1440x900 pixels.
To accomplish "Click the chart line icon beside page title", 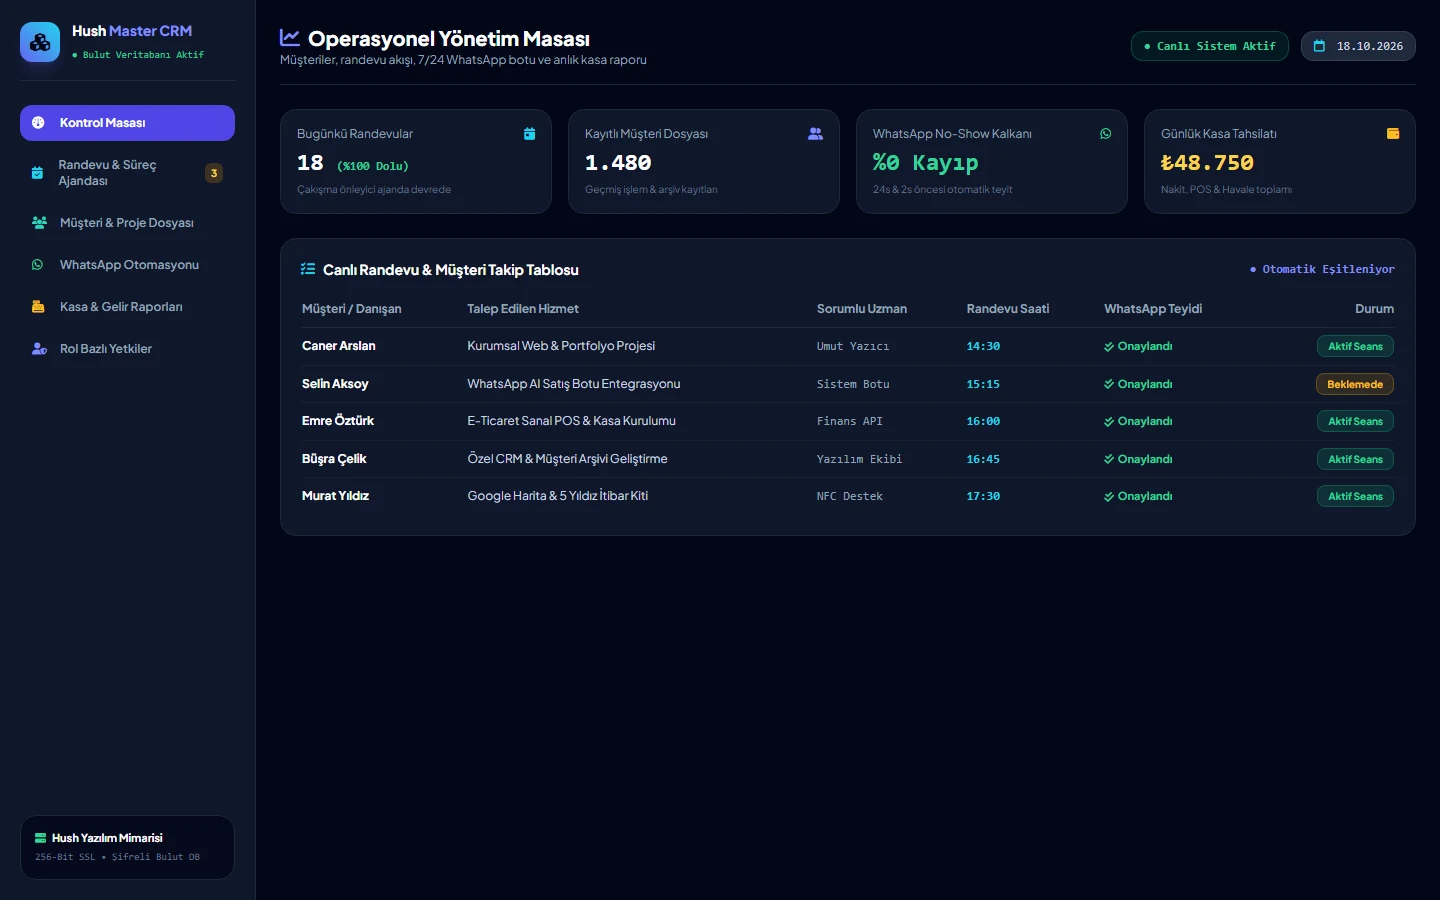I will coord(290,38).
